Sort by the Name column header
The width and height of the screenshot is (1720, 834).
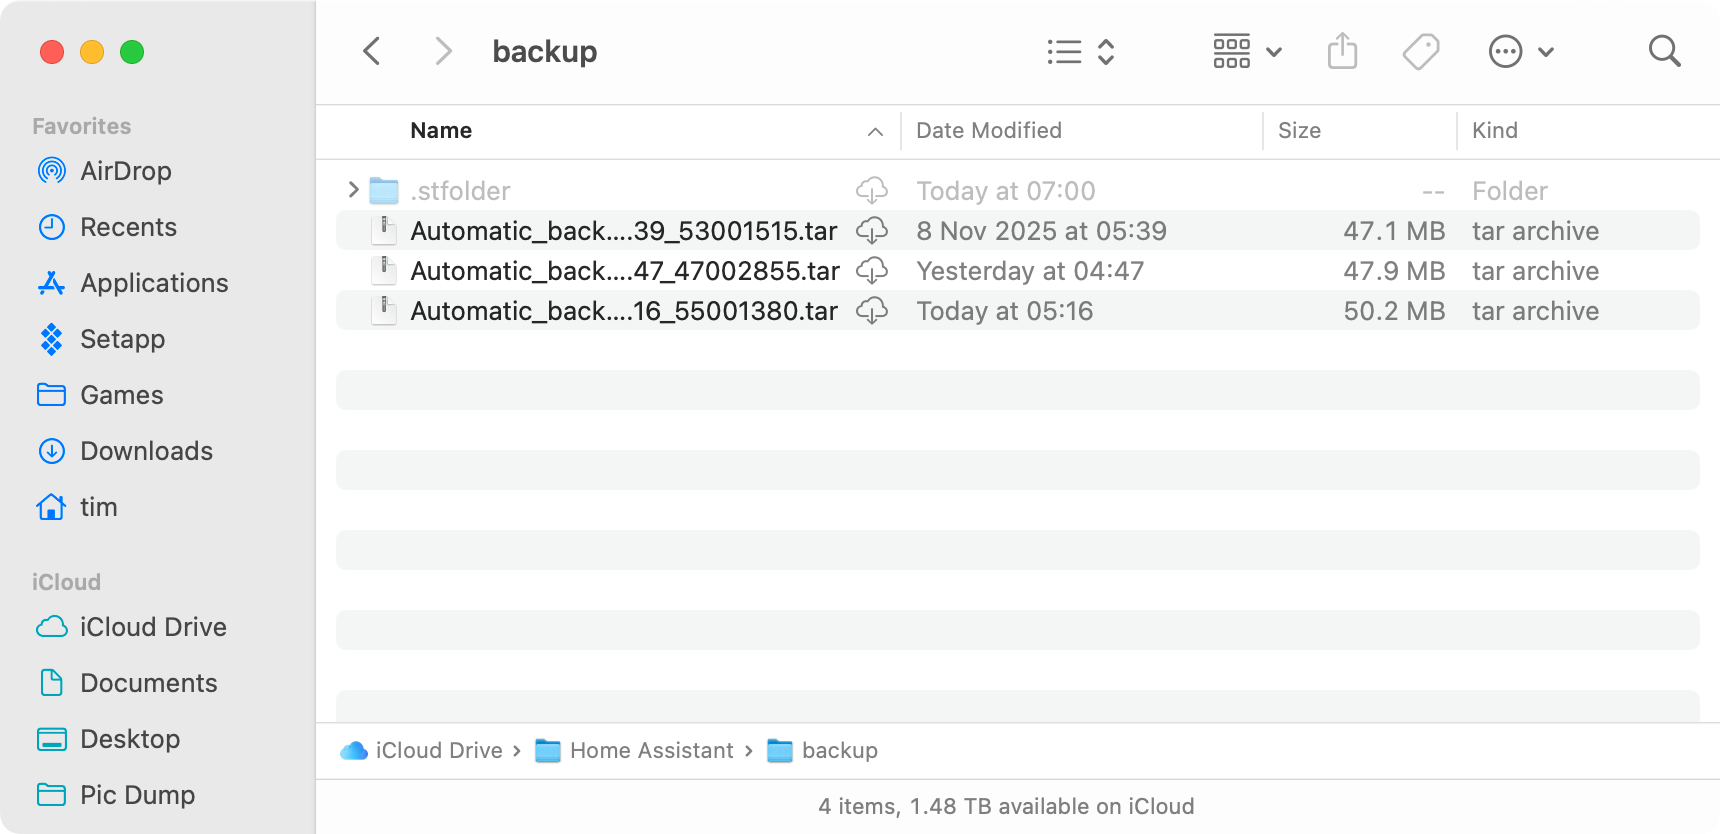tap(441, 131)
